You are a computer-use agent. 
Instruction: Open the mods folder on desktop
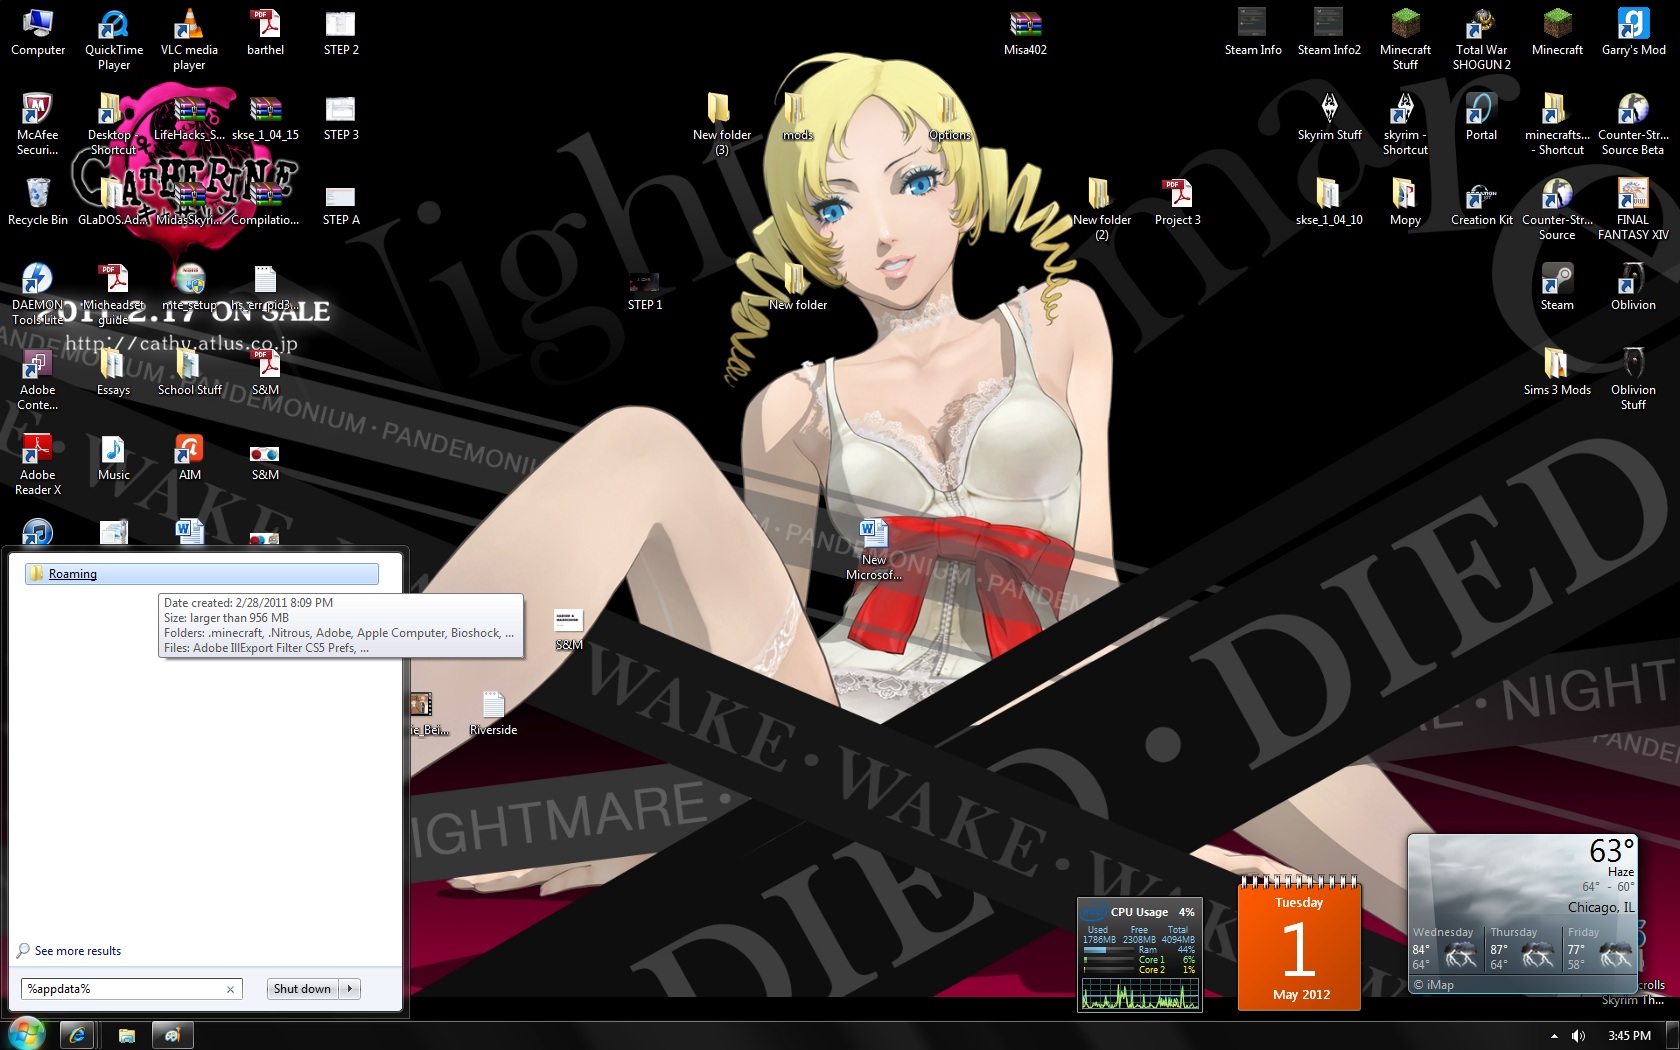797,117
